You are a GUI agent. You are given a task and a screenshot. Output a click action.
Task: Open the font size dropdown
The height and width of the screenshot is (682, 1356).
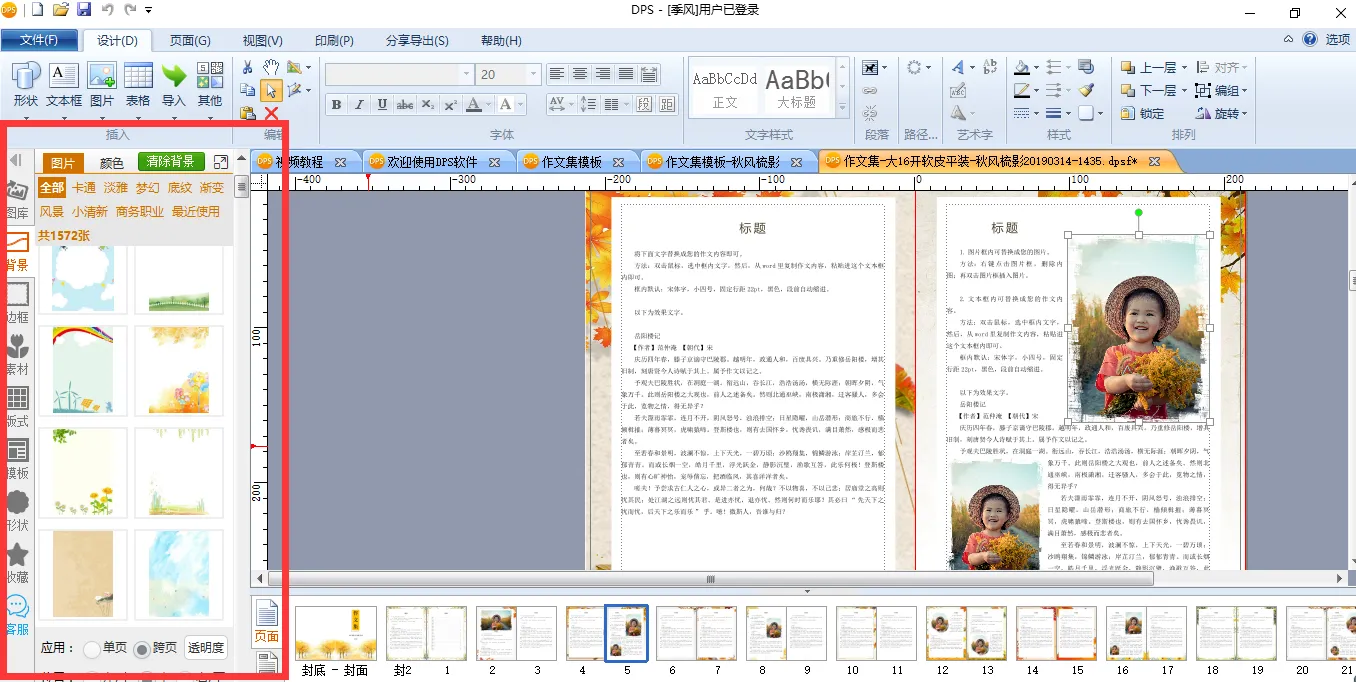532,75
